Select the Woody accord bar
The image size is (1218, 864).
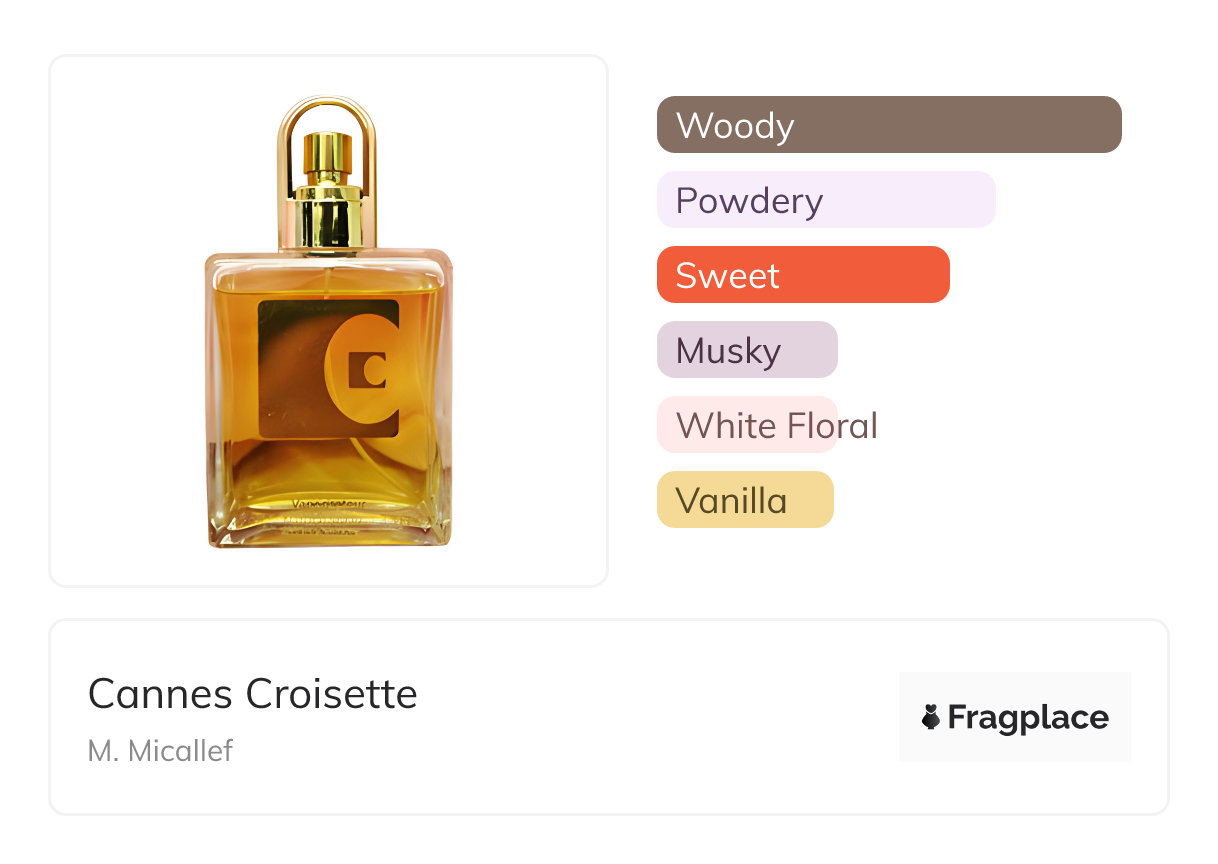pyautogui.click(x=889, y=125)
